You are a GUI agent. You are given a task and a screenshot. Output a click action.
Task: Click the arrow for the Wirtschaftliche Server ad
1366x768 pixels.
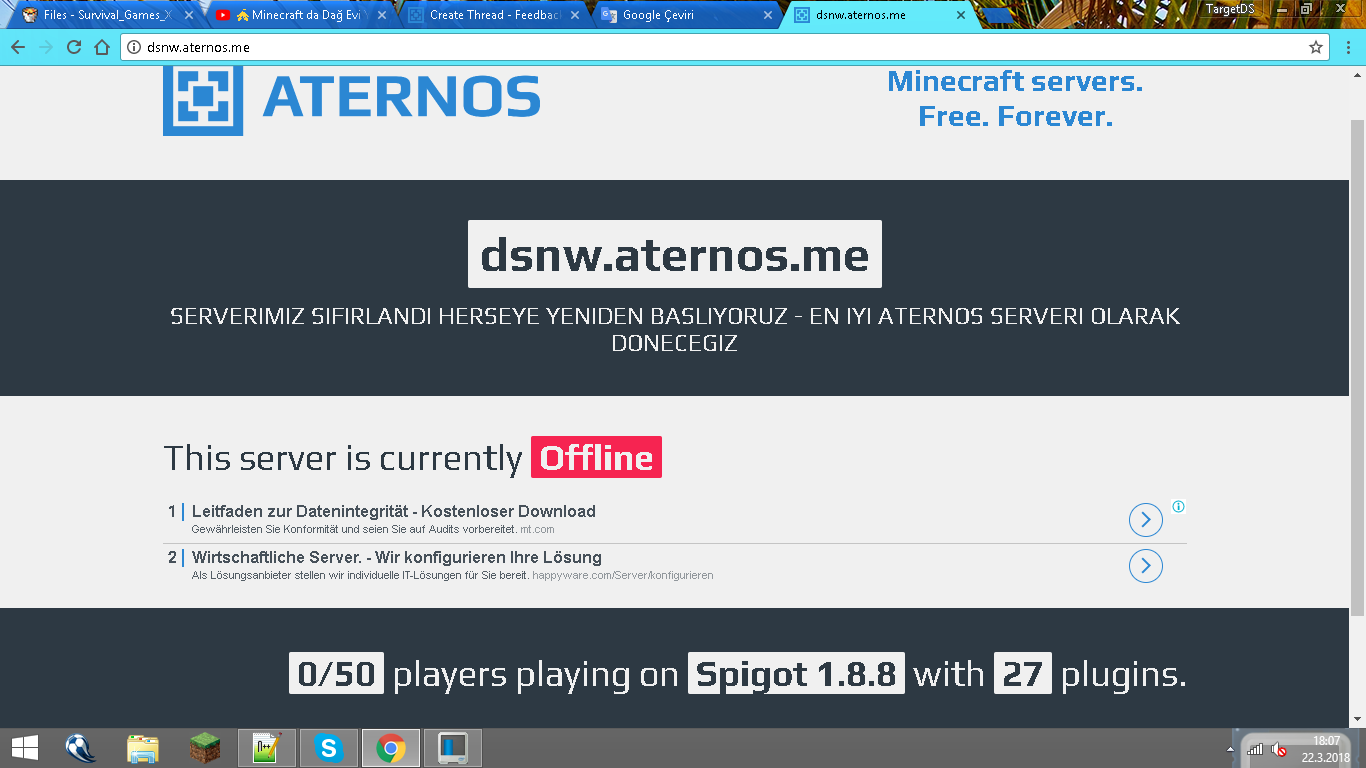point(1145,566)
